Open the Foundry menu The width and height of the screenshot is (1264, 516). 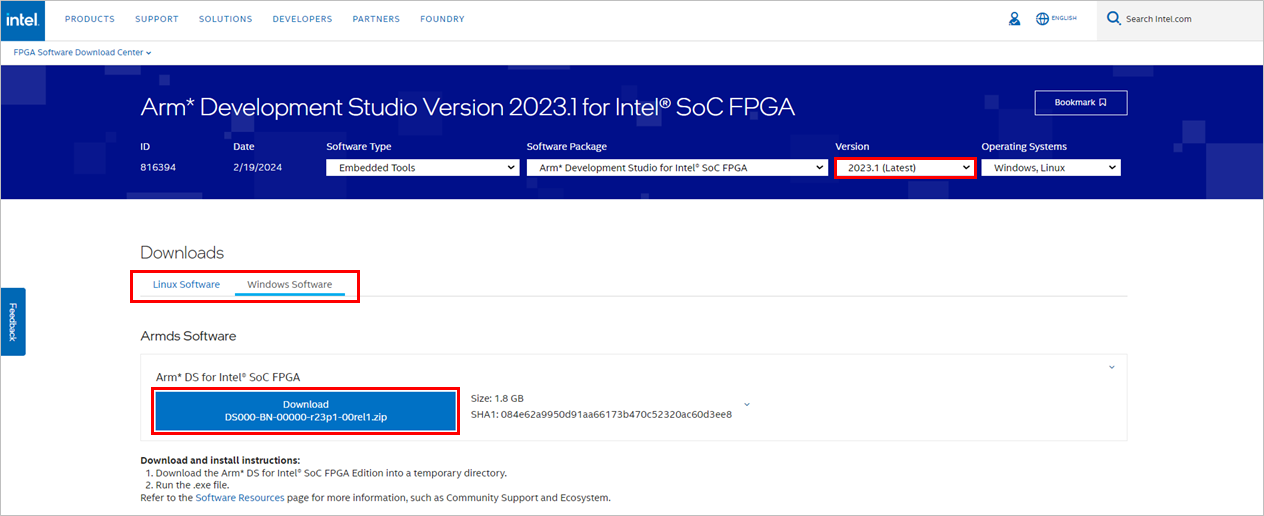(x=442, y=19)
